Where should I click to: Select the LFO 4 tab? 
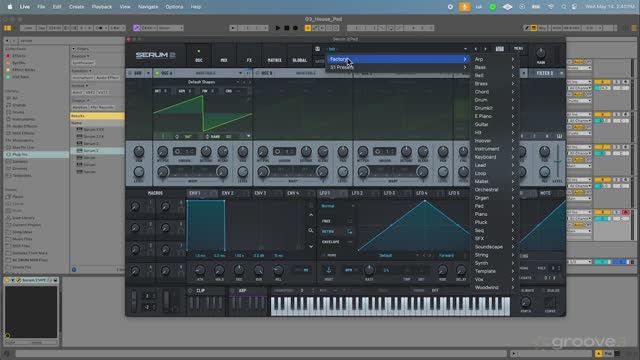(422, 193)
